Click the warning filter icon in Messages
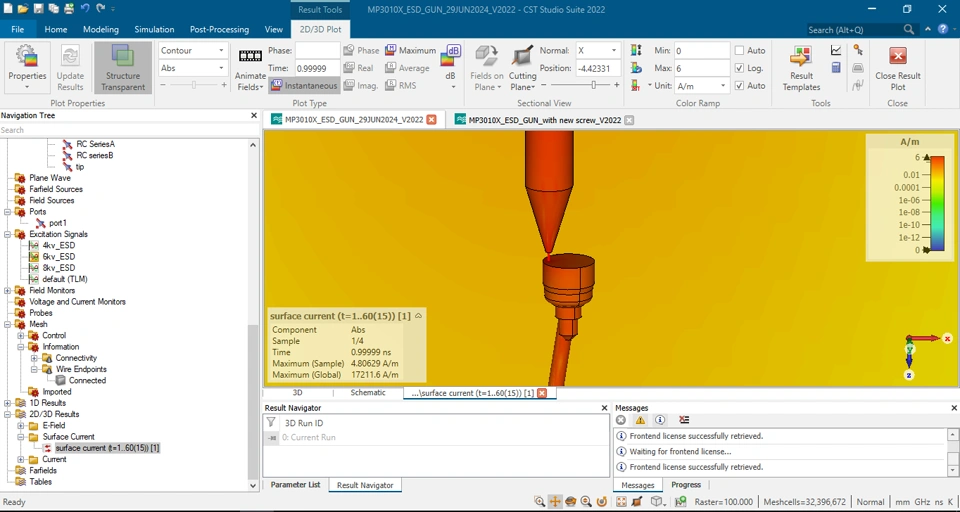The width and height of the screenshot is (960, 512). [x=640, y=420]
